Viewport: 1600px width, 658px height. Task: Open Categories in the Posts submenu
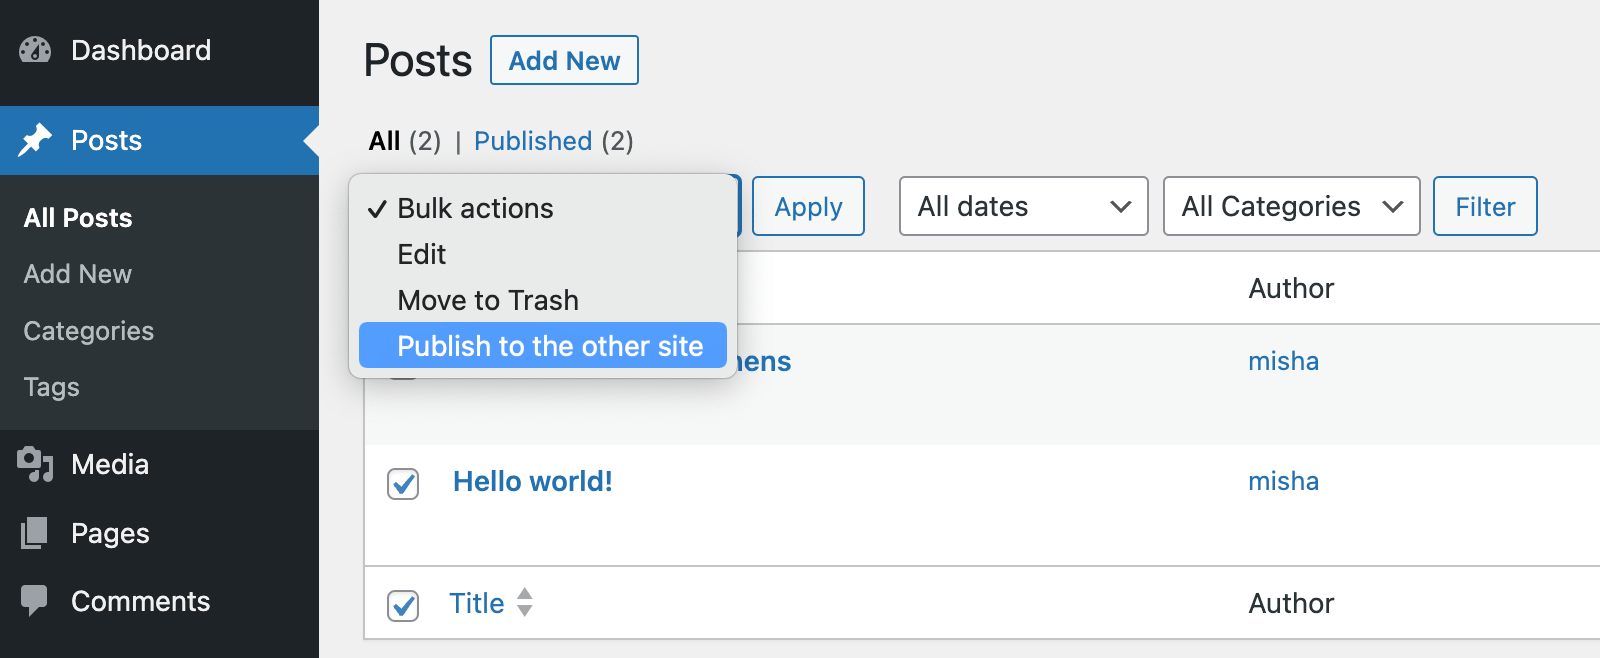point(89,331)
